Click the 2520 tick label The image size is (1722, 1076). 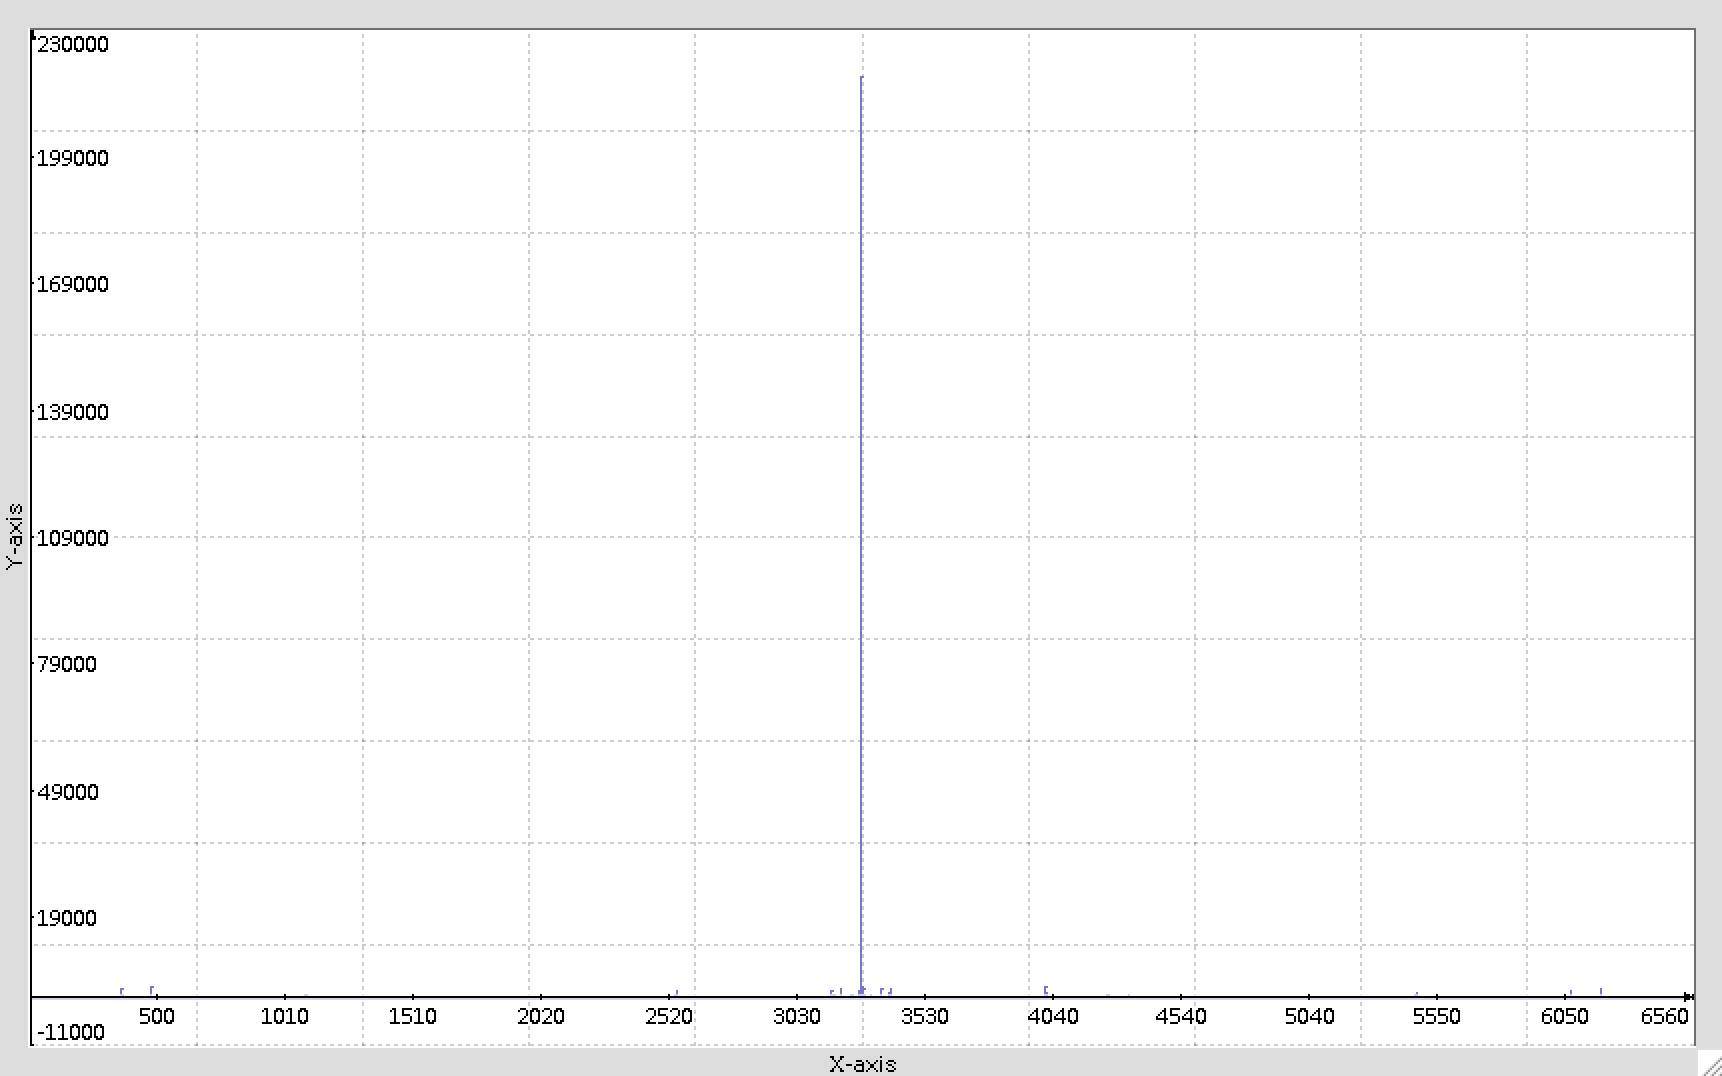click(668, 1016)
